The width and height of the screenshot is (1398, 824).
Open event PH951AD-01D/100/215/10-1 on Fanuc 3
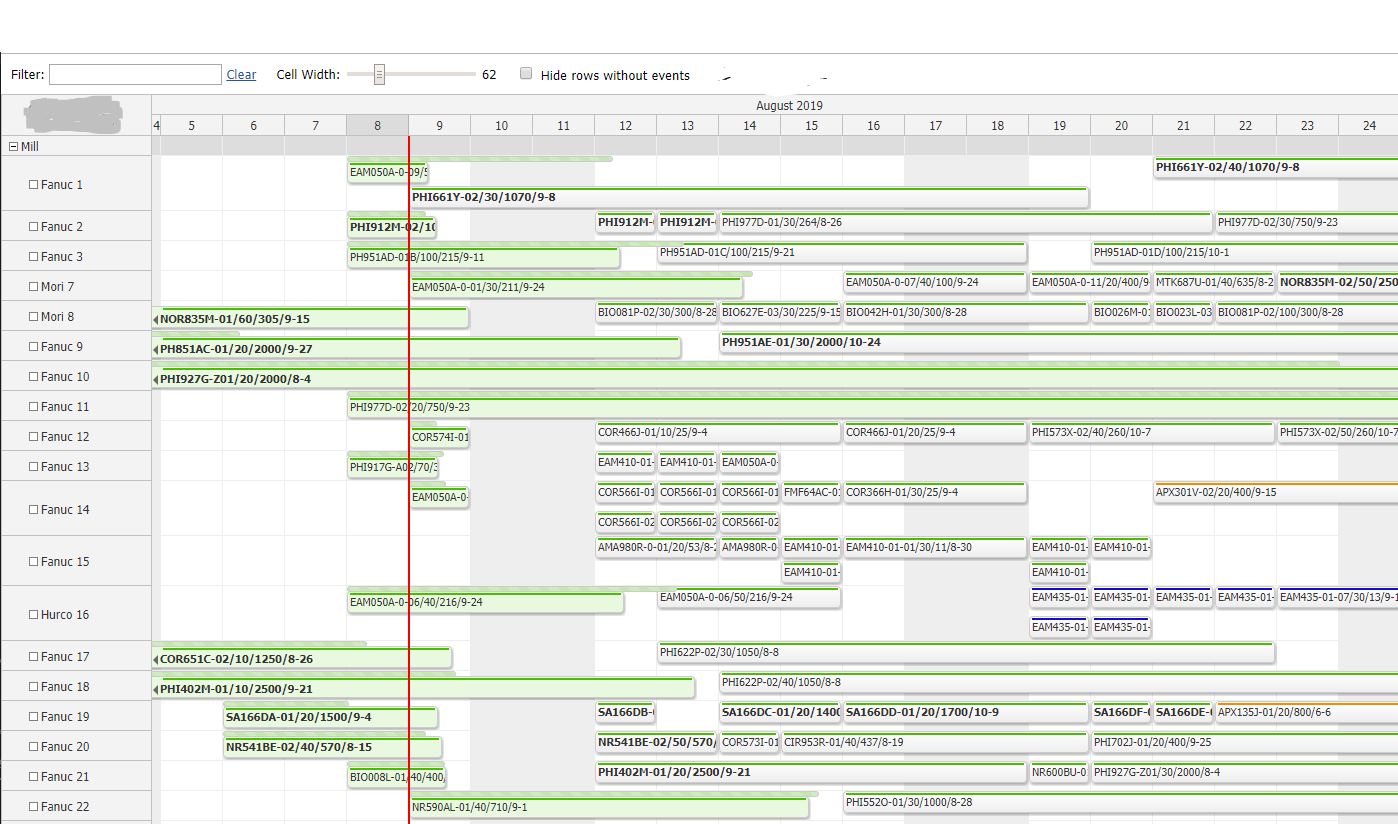[1245, 253]
